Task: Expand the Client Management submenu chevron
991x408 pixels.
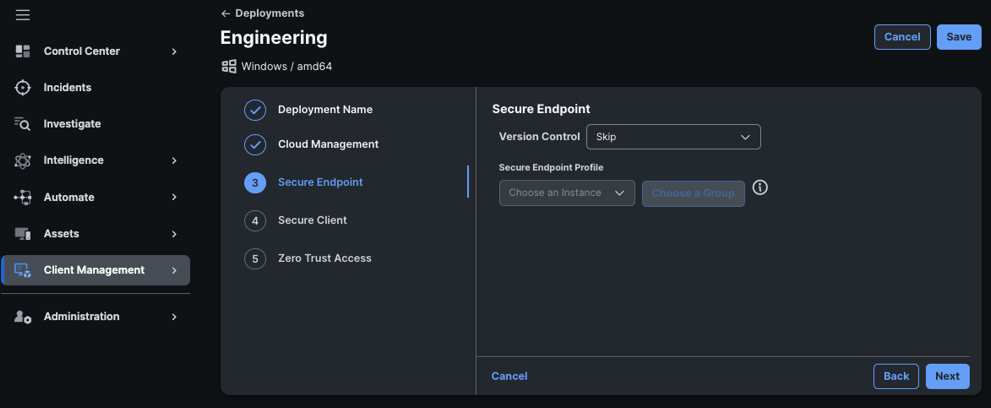Action: (x=174, y=270)
